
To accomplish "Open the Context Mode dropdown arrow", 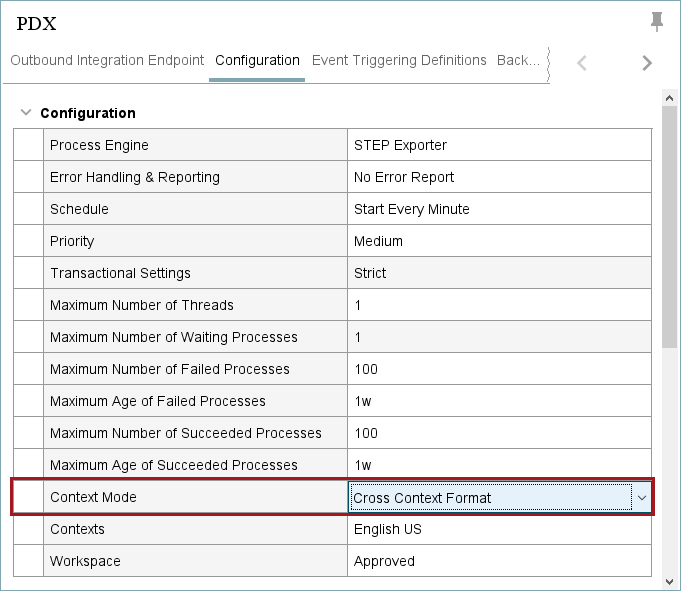I will coord(642,498).
